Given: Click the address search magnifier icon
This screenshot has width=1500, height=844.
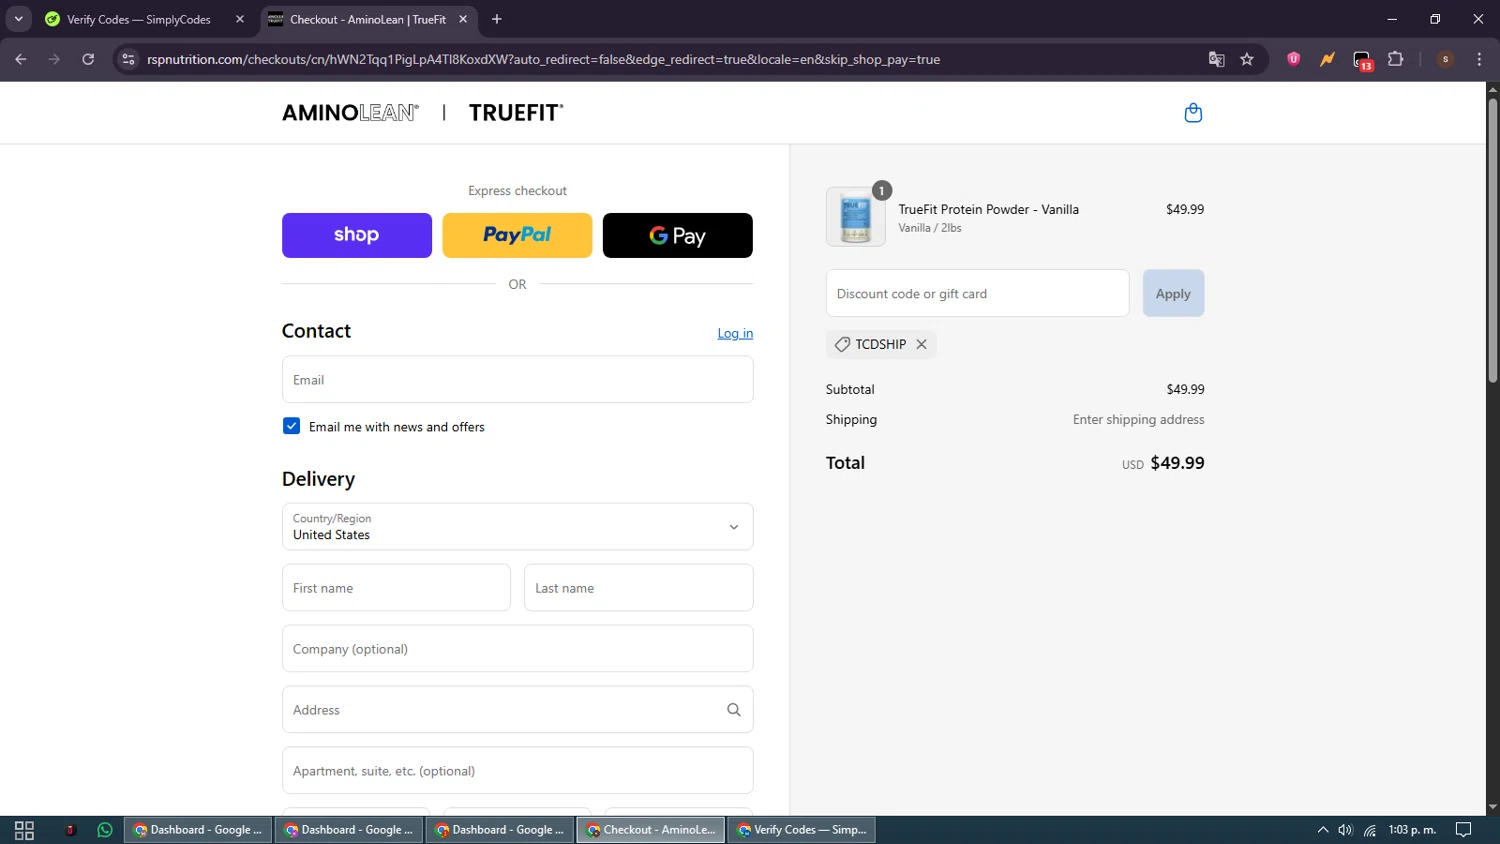Looking at the screenshot, I should click(733, 710).
